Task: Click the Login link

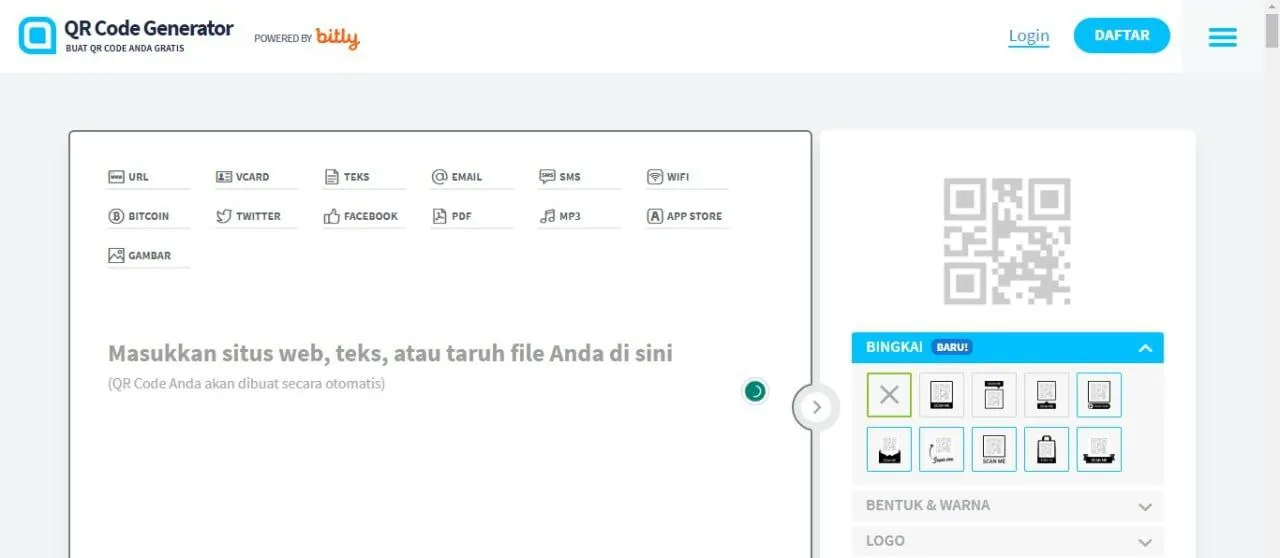Action: [1028, 36]
